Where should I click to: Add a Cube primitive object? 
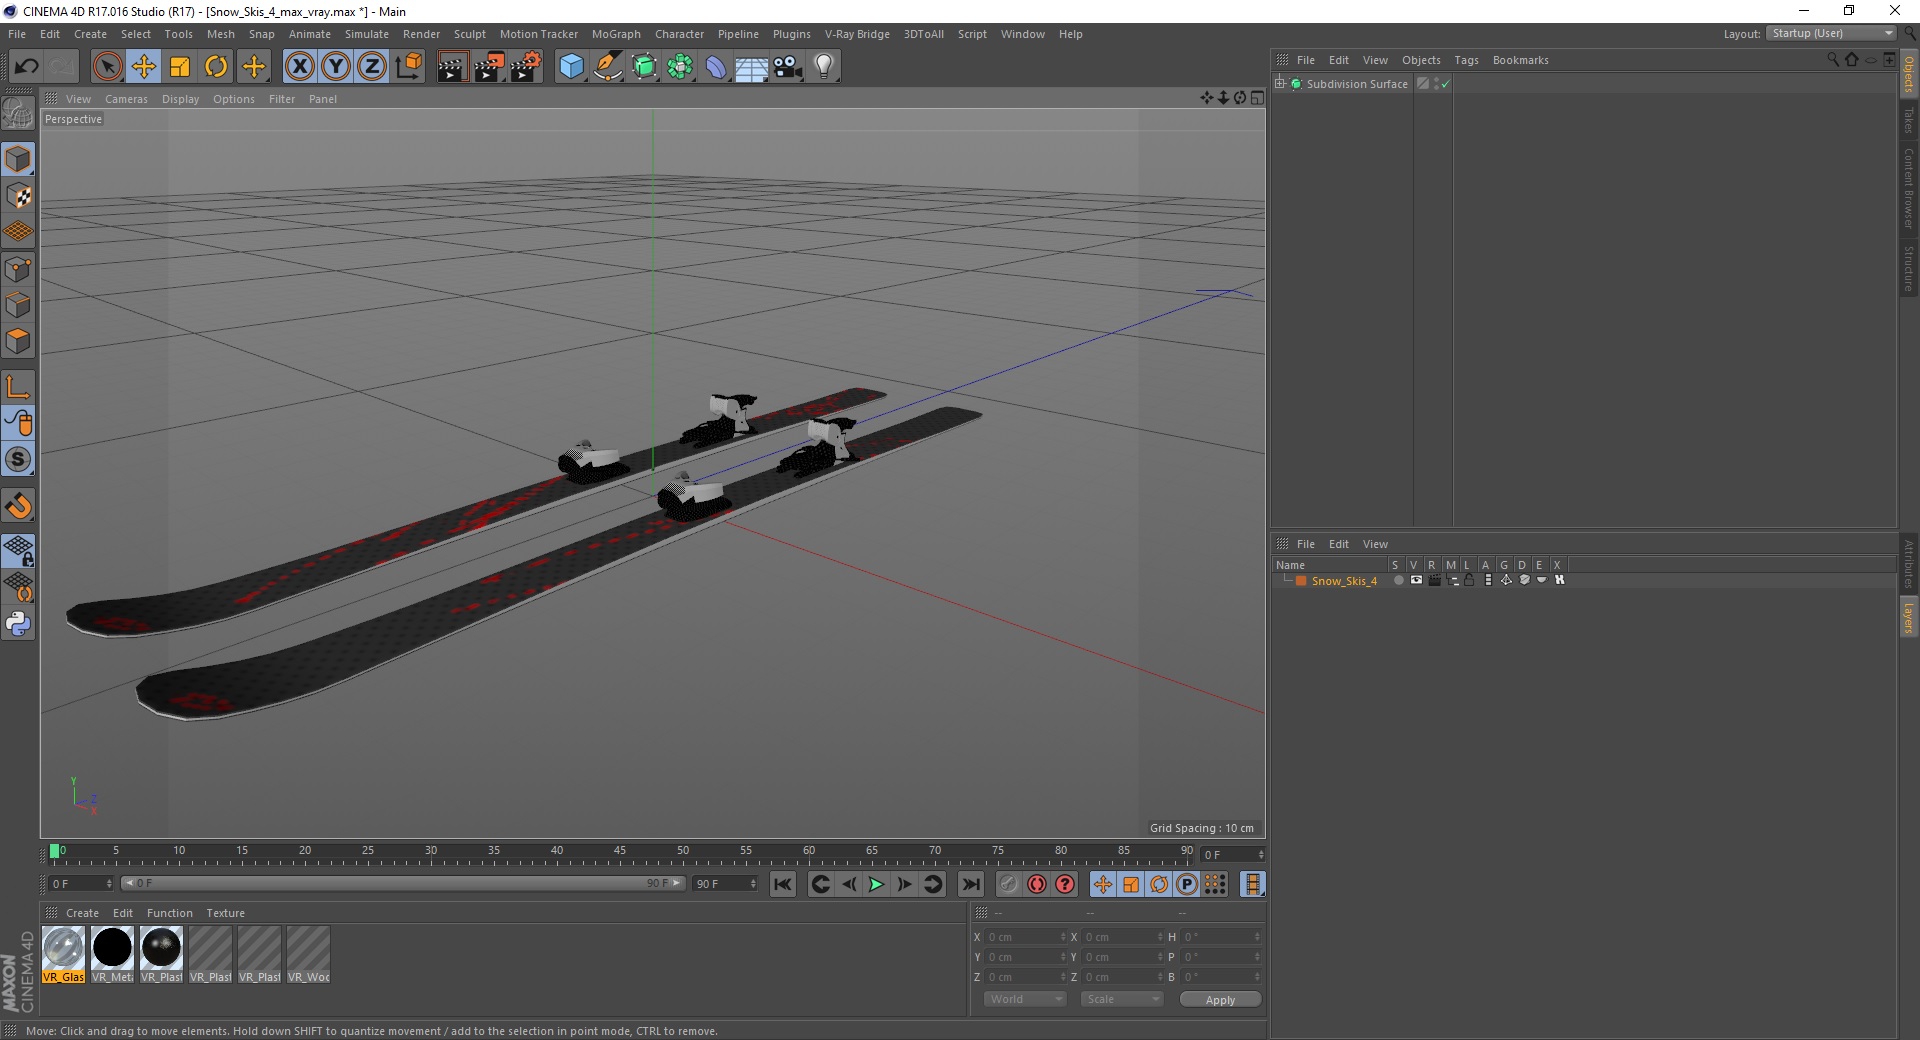571,67
